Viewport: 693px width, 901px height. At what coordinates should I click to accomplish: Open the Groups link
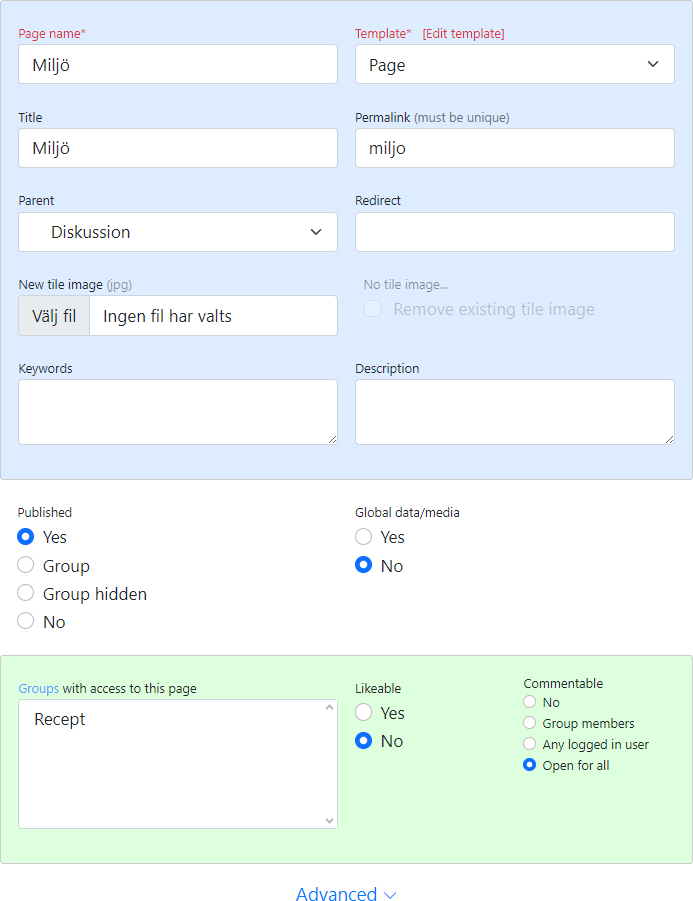pyautogui.click(x=39, y=689)
